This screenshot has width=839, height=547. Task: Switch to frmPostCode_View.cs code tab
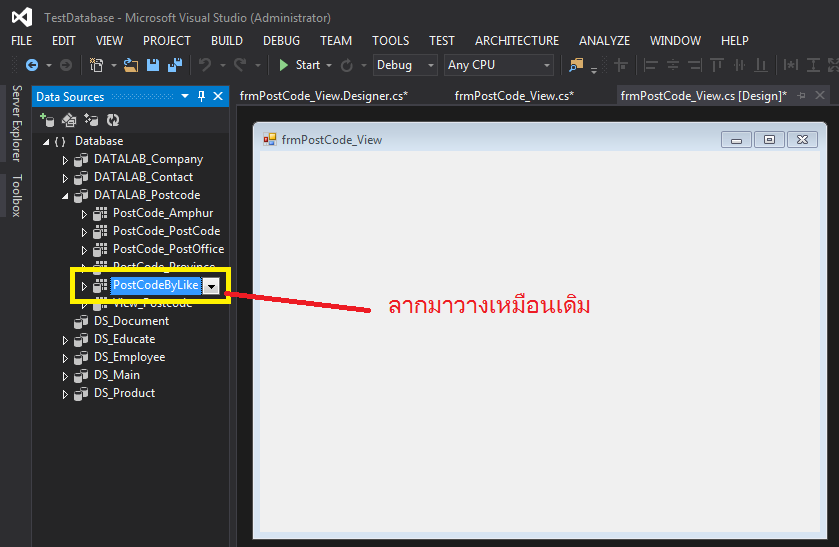[514, 96]
